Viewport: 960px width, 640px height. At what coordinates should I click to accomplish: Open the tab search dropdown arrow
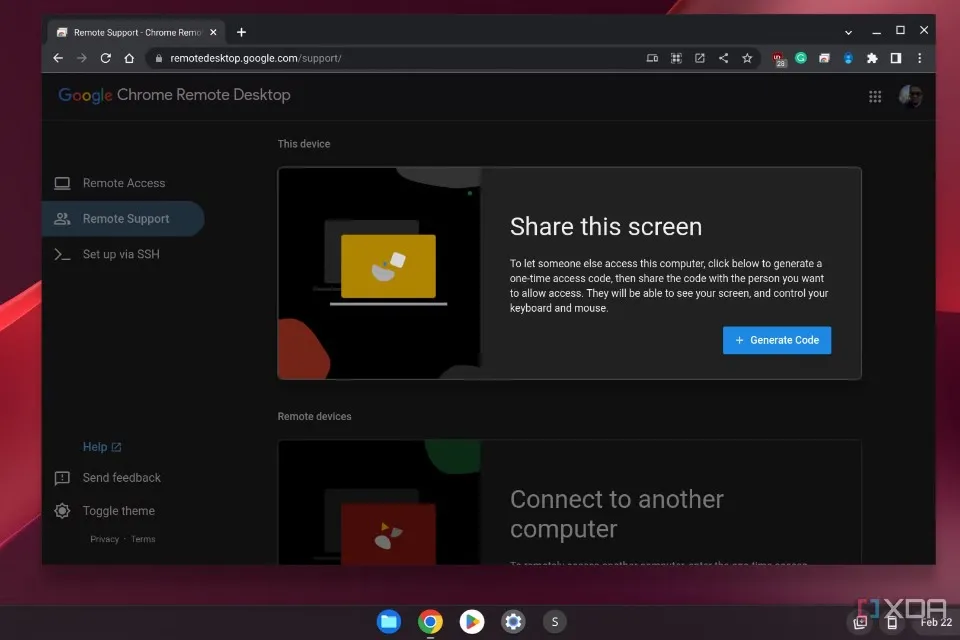point(847,30)
